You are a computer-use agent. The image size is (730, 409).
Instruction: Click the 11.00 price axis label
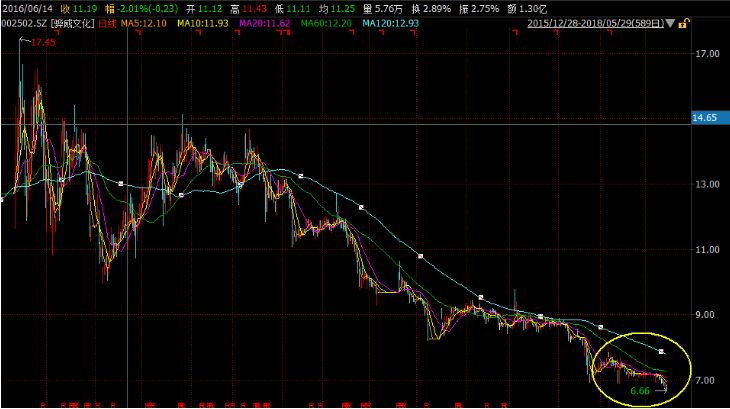coord(707,250)
